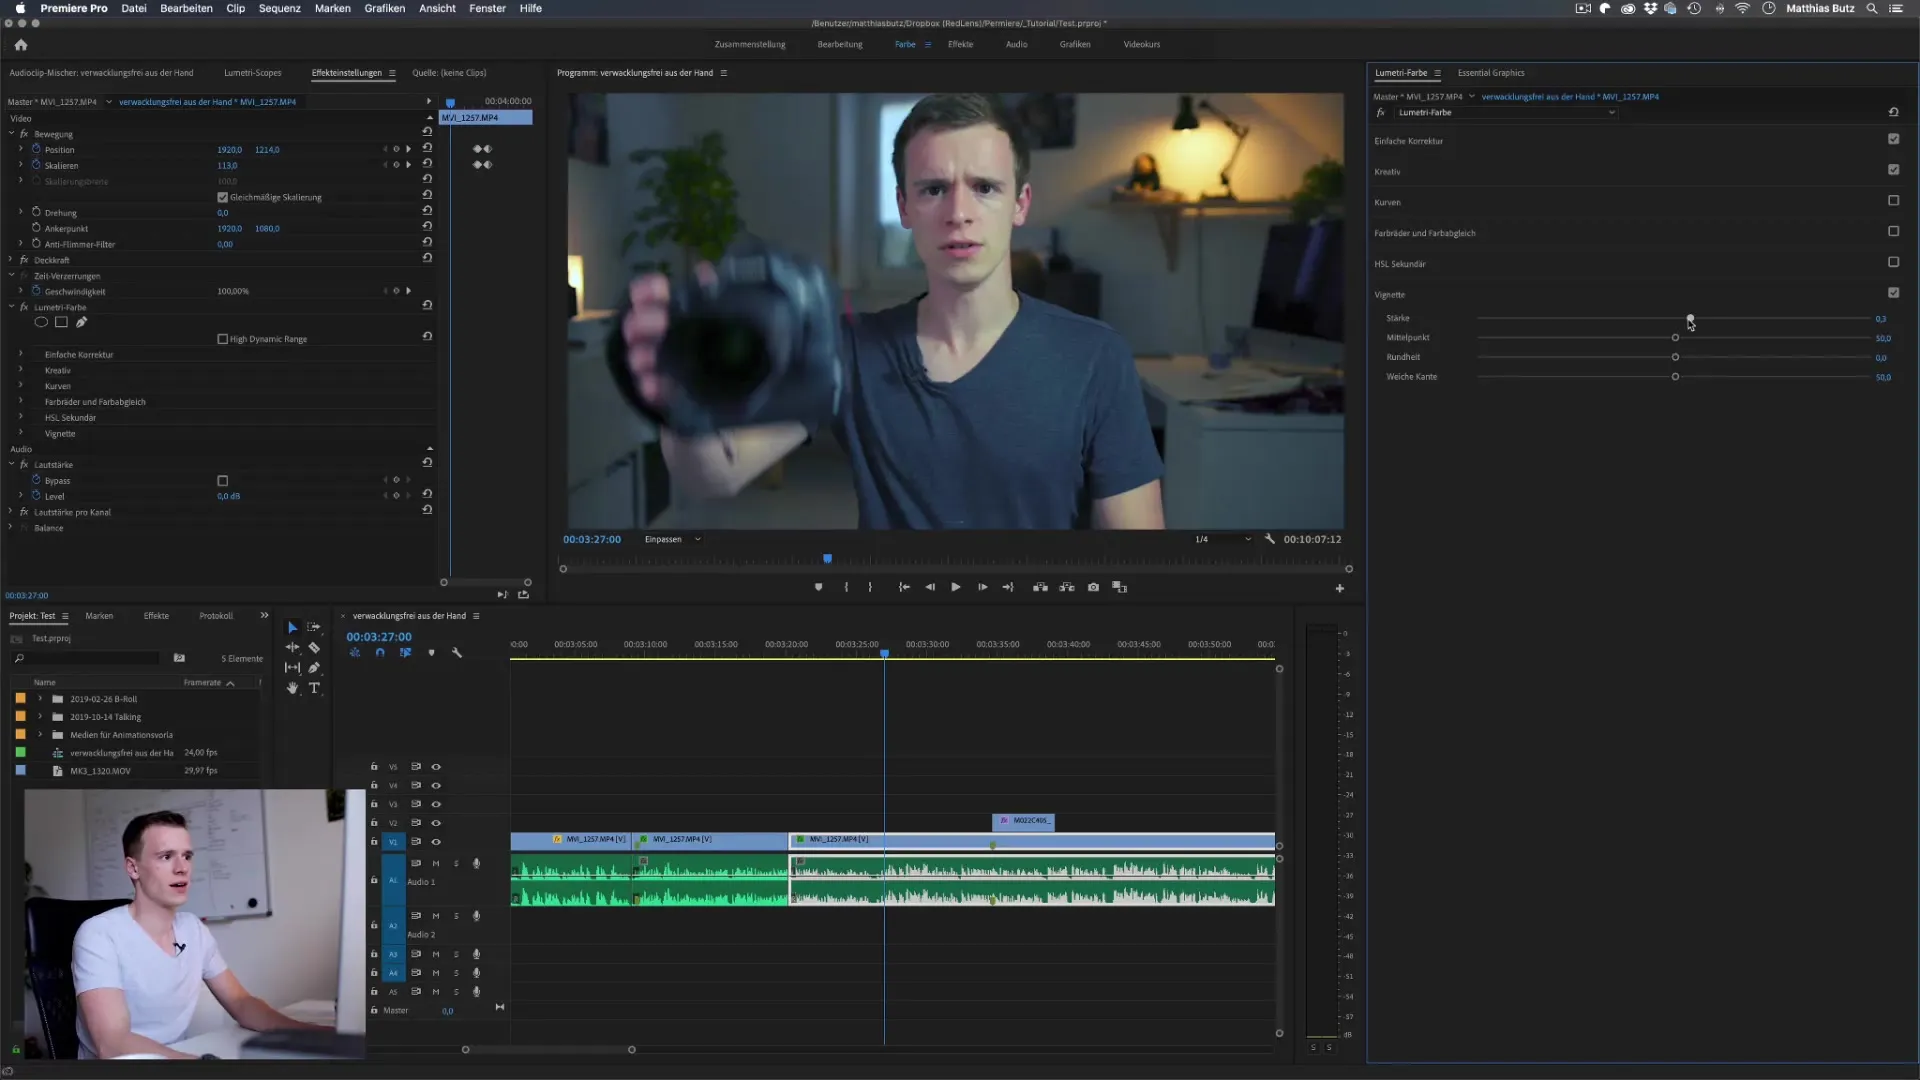
Task: Click the Export Frame camera icon
Action: click(x=1093, y=588)
